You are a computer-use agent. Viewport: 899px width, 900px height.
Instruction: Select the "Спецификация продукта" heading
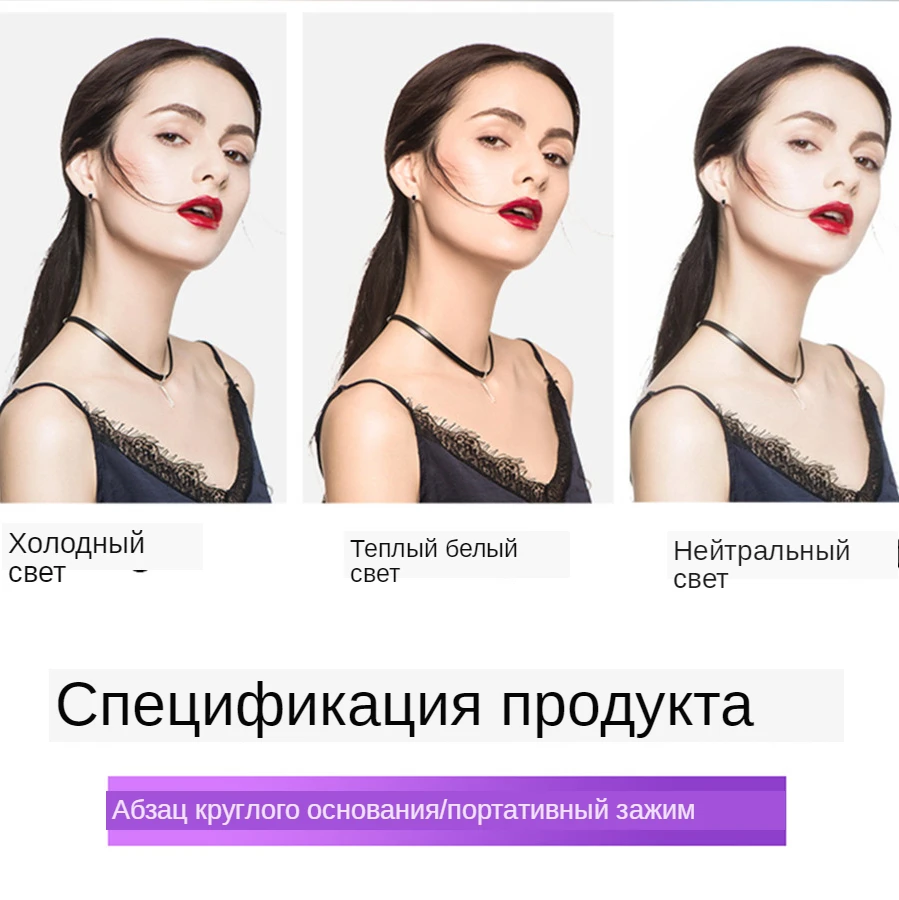tap(405, 705)
